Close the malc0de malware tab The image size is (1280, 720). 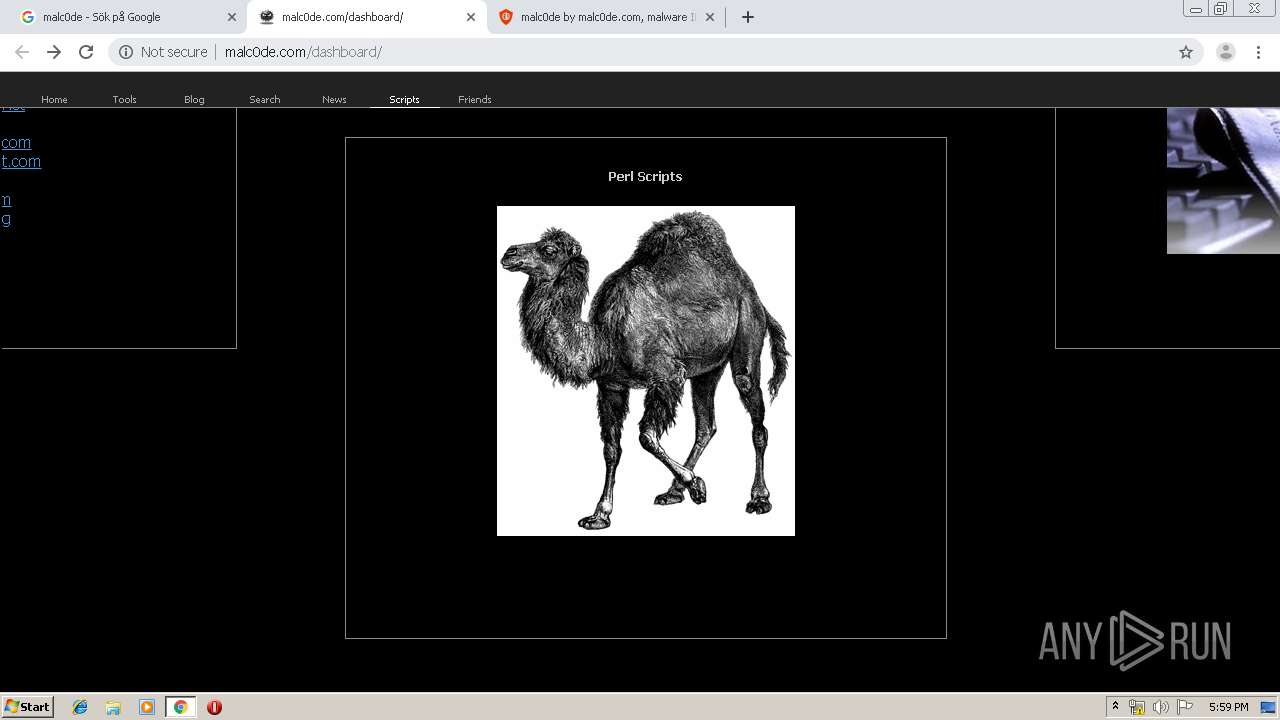(x=710, y=17)
